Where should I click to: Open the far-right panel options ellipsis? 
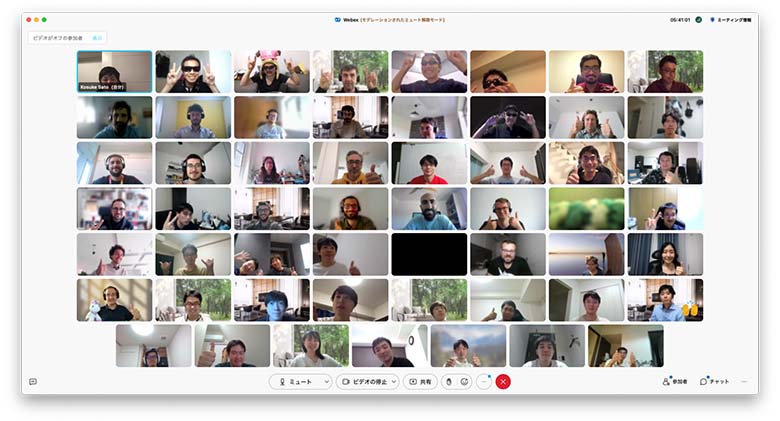pos(744,381)
